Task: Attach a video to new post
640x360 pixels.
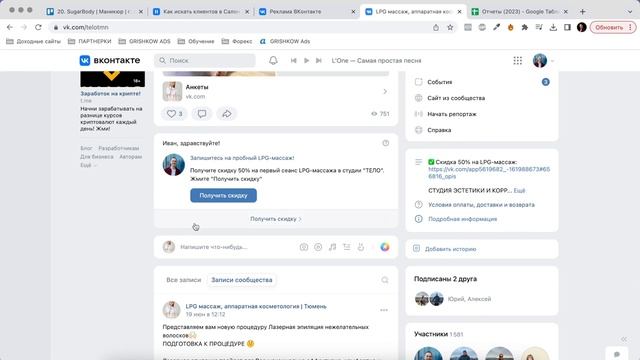Action: [x=318, y=247]
